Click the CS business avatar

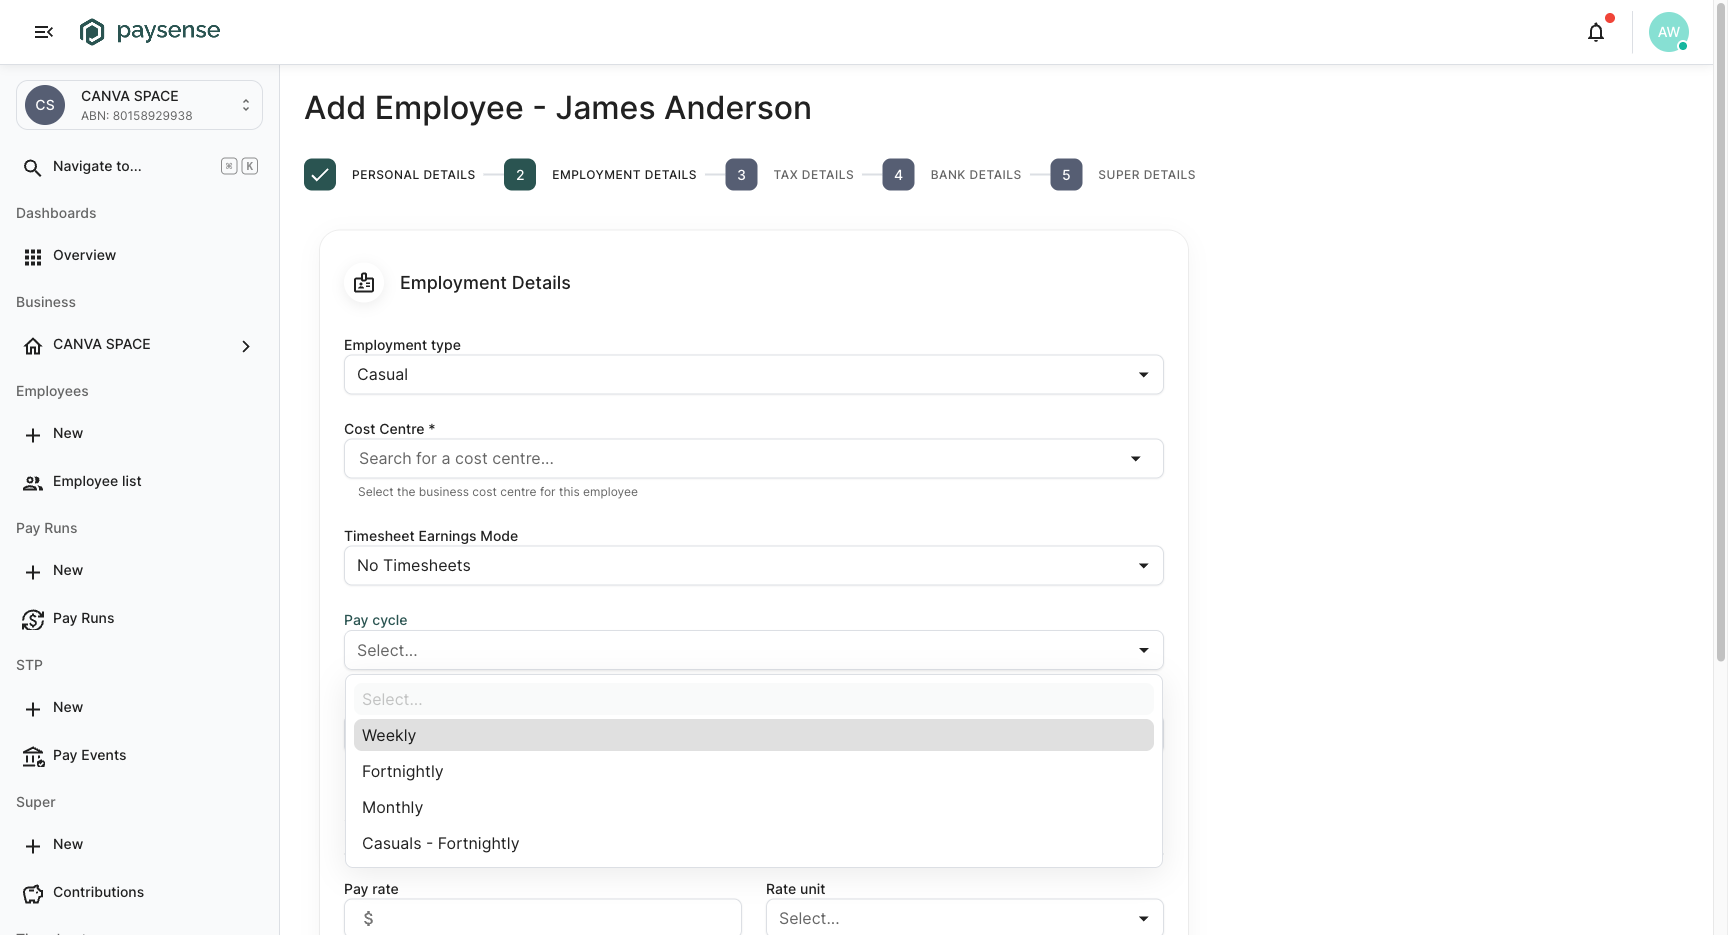(45, 105)
